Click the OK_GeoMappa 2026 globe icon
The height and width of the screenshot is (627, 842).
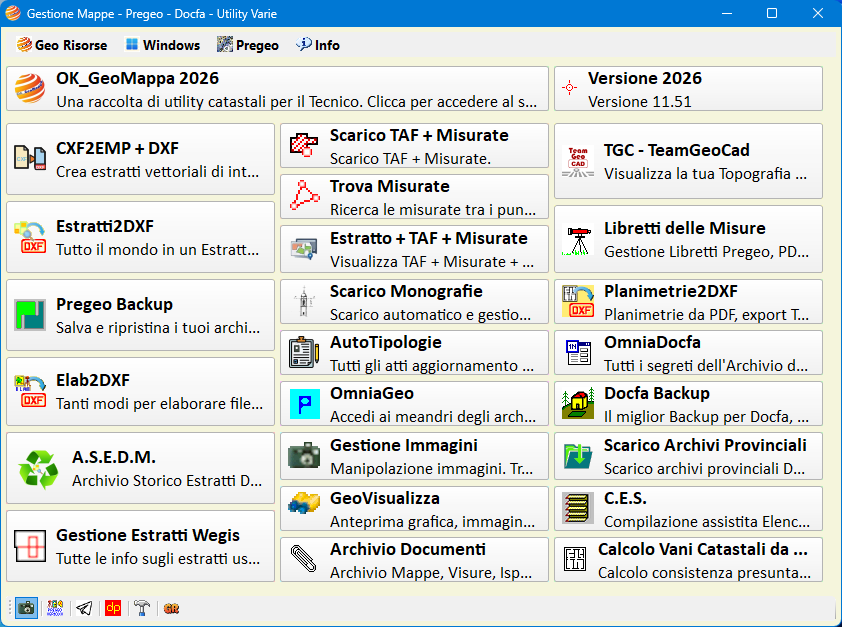coord(30,89)
